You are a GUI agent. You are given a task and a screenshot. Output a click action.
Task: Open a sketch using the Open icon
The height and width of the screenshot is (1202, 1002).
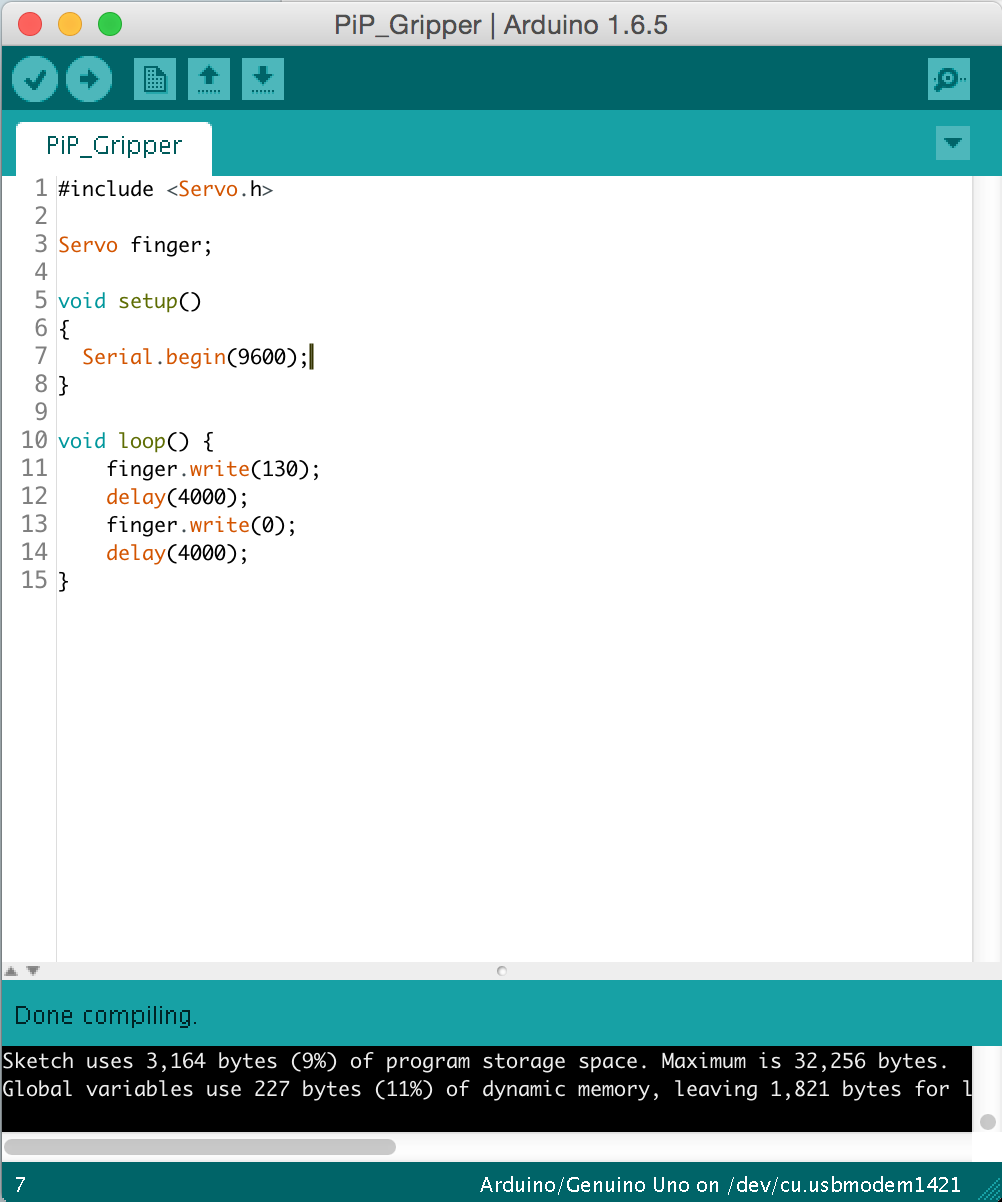(209, 79)
